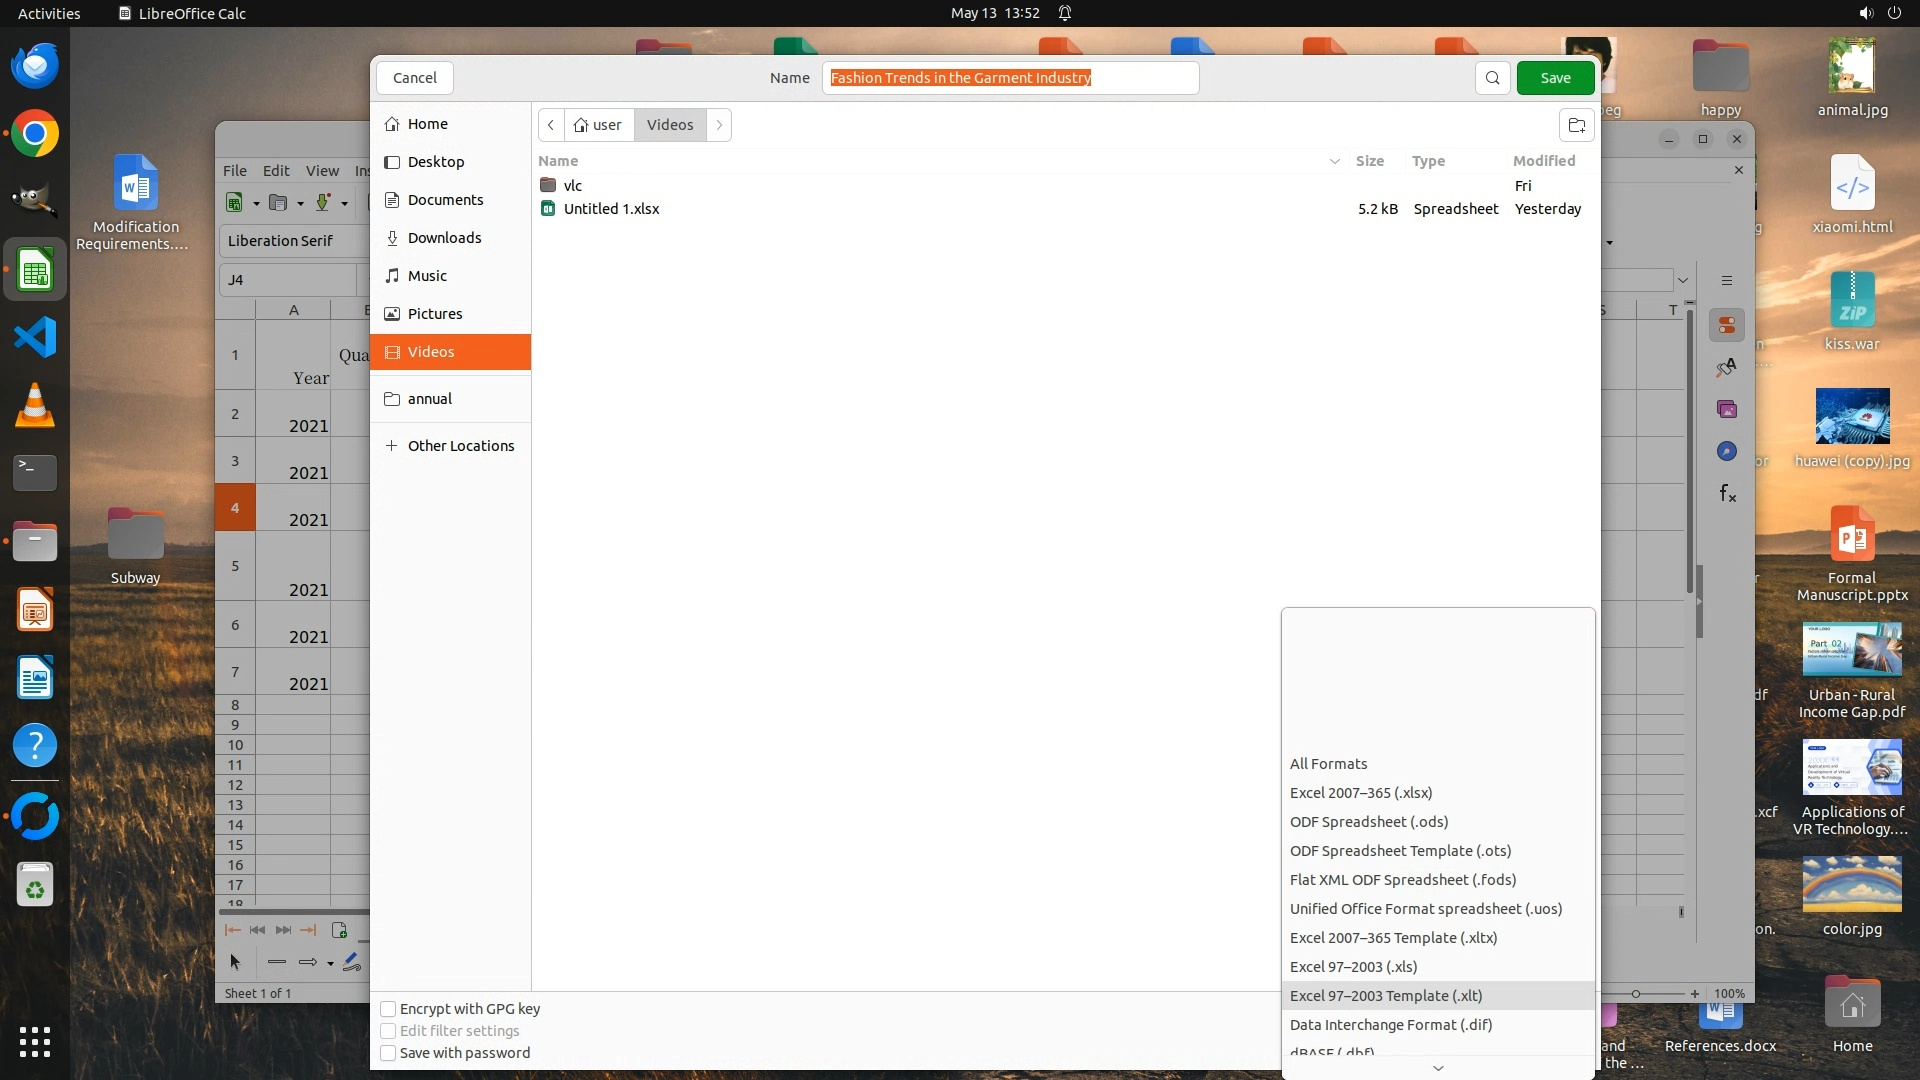The height and width of the screenshot is (1080, 1920).
Task: Open the Gallery sidebar icon
Action: [1727, 409]
